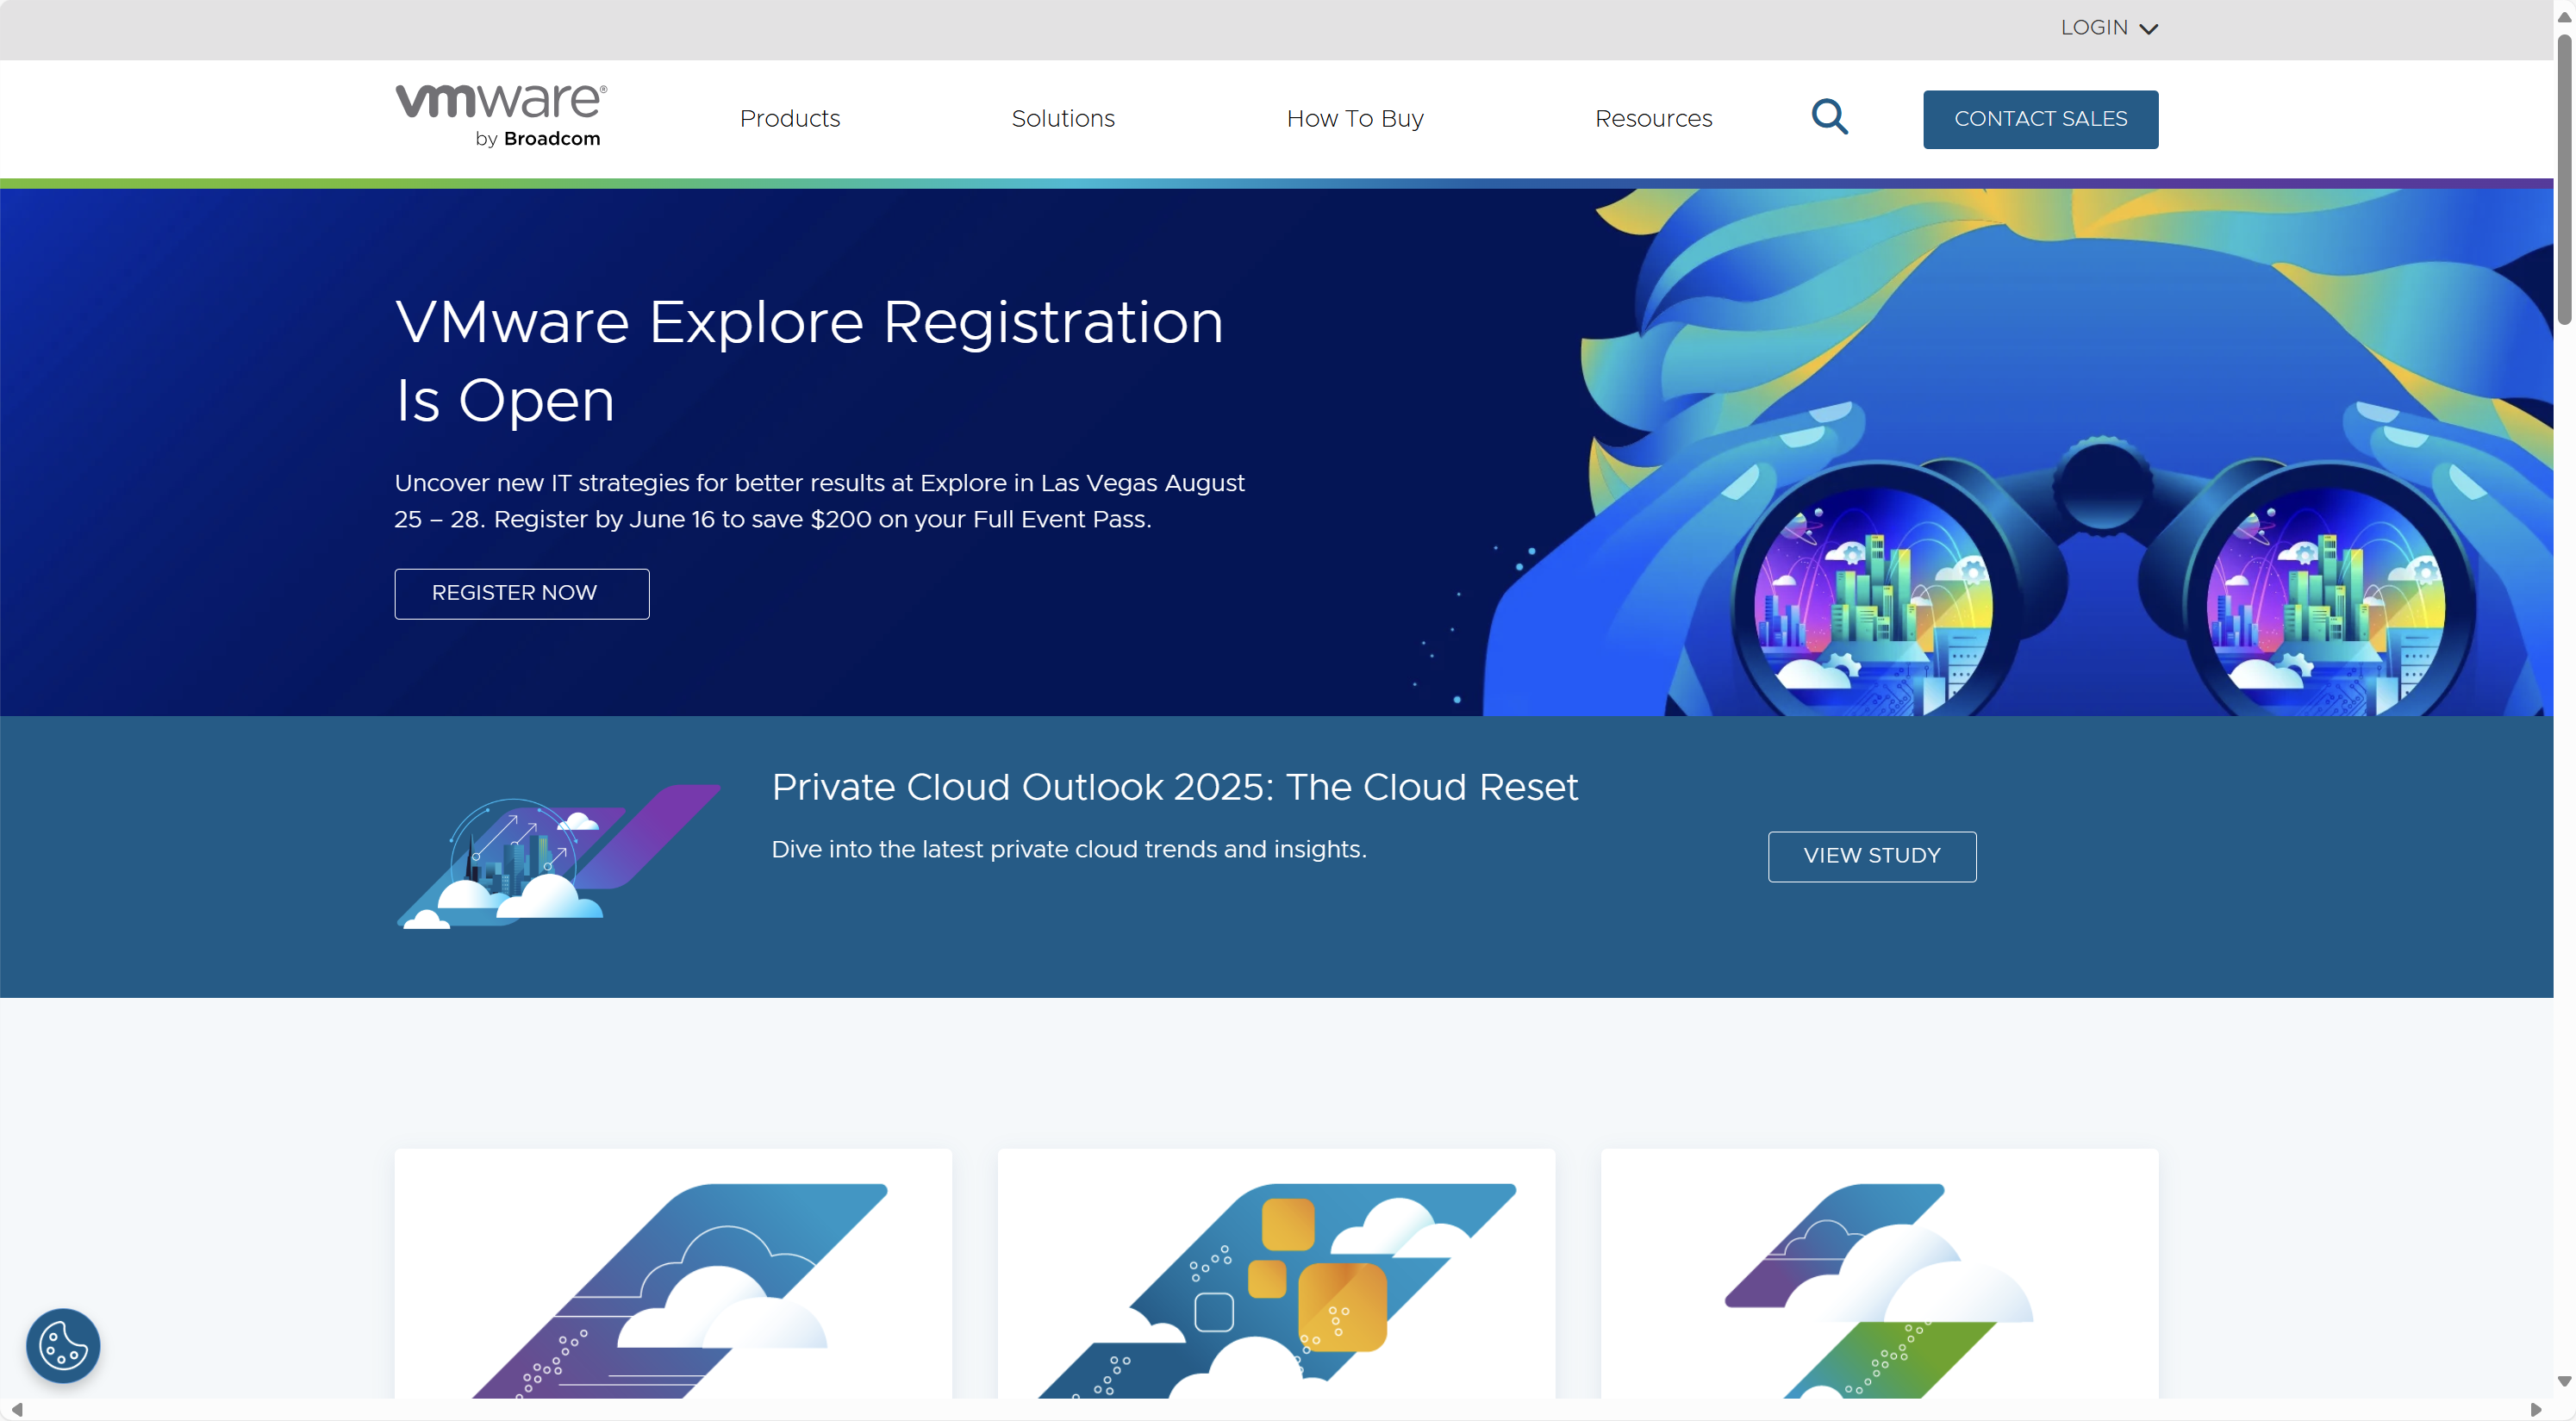The image size is (2576, 1421).
Task: Open the How To Buy menu
Action: coord(1354,119)
